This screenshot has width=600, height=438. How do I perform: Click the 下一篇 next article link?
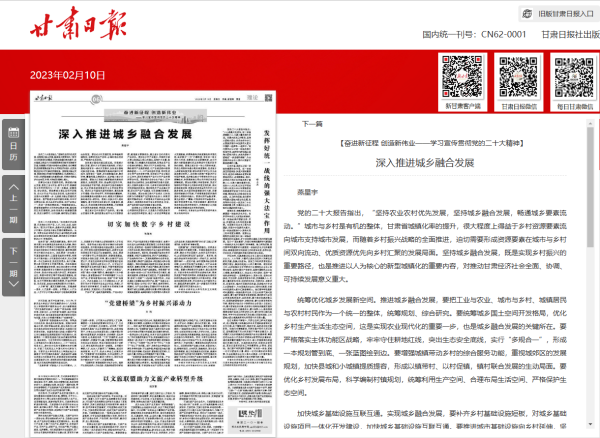pos(312,124)
